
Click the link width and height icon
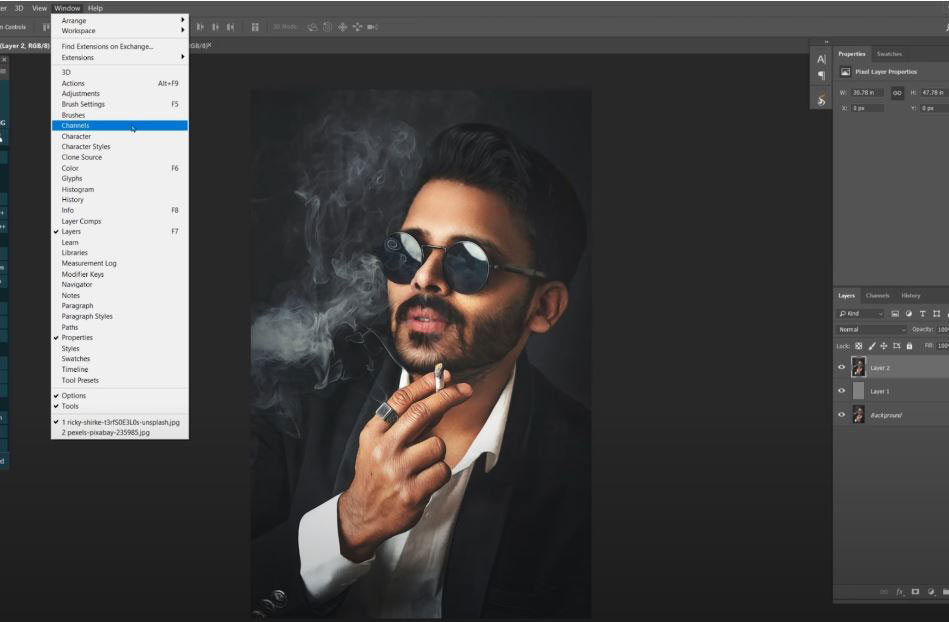(x=897, y=93)
